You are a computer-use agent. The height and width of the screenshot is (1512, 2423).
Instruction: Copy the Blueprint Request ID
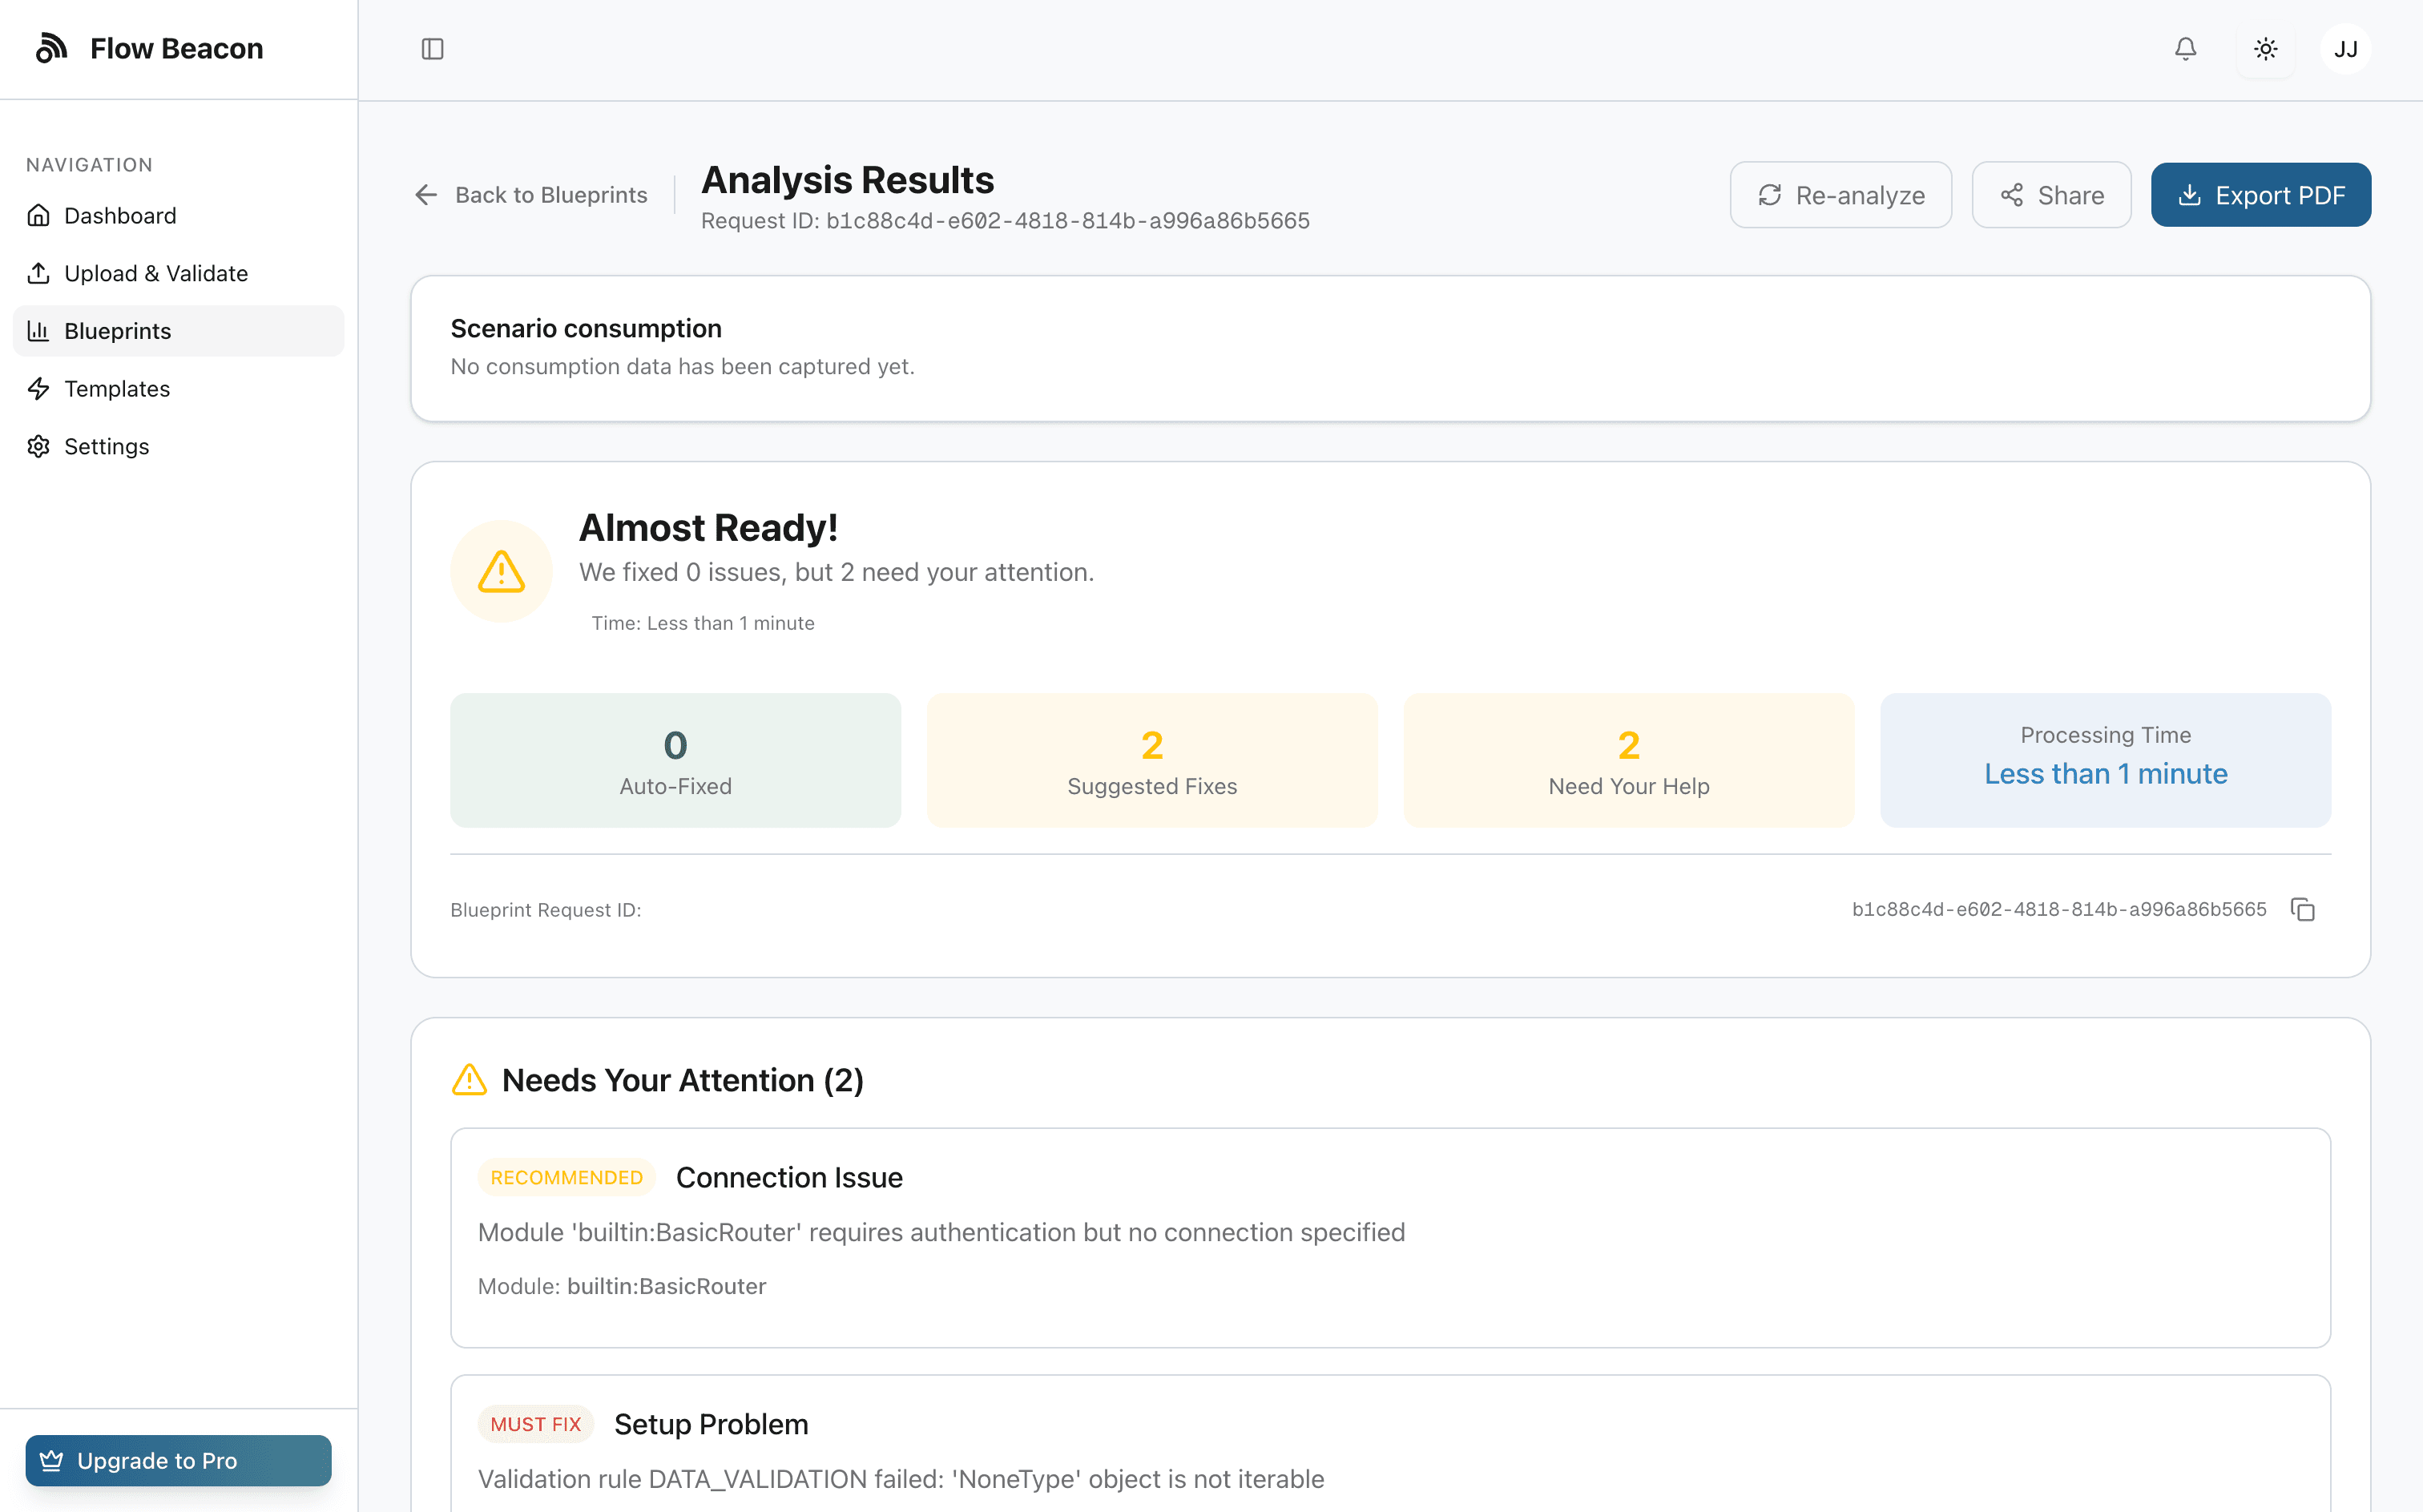point(2302,909)
